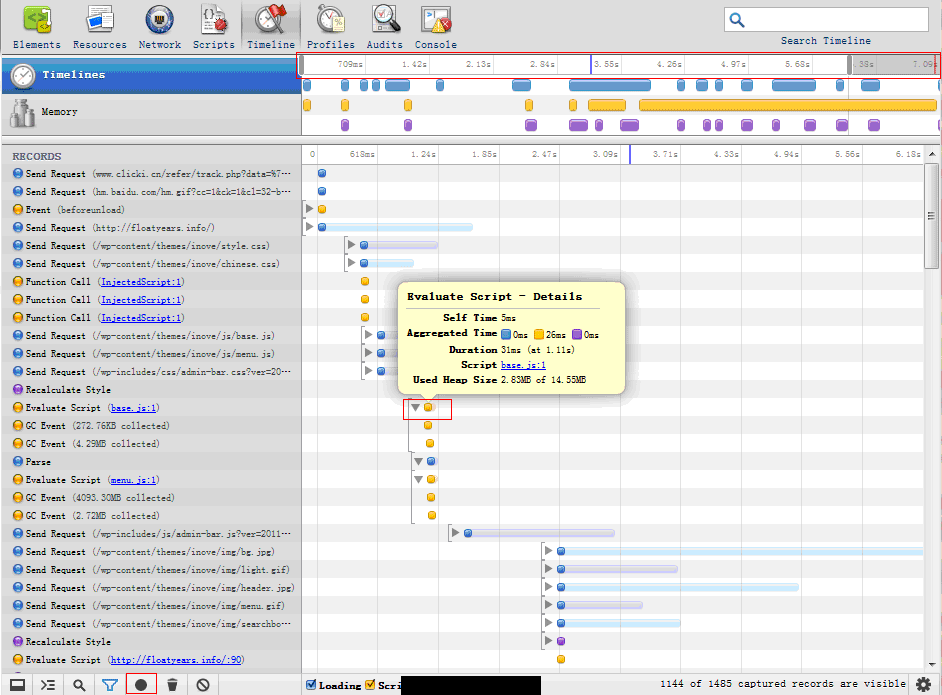Select the Parse record
Image resolution: width=942 pixels, height=695 pixels.
pos(151,462)
